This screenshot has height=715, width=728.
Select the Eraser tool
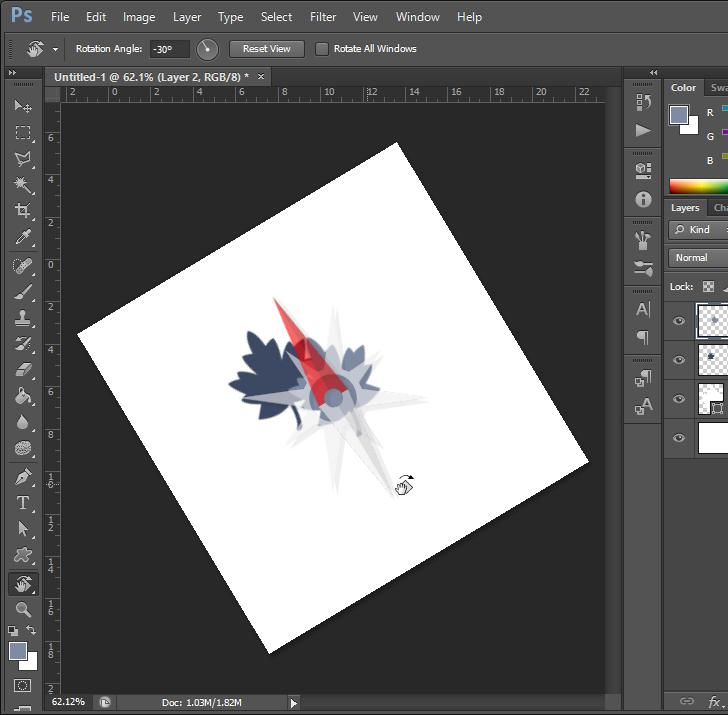[x=23, y=370]
